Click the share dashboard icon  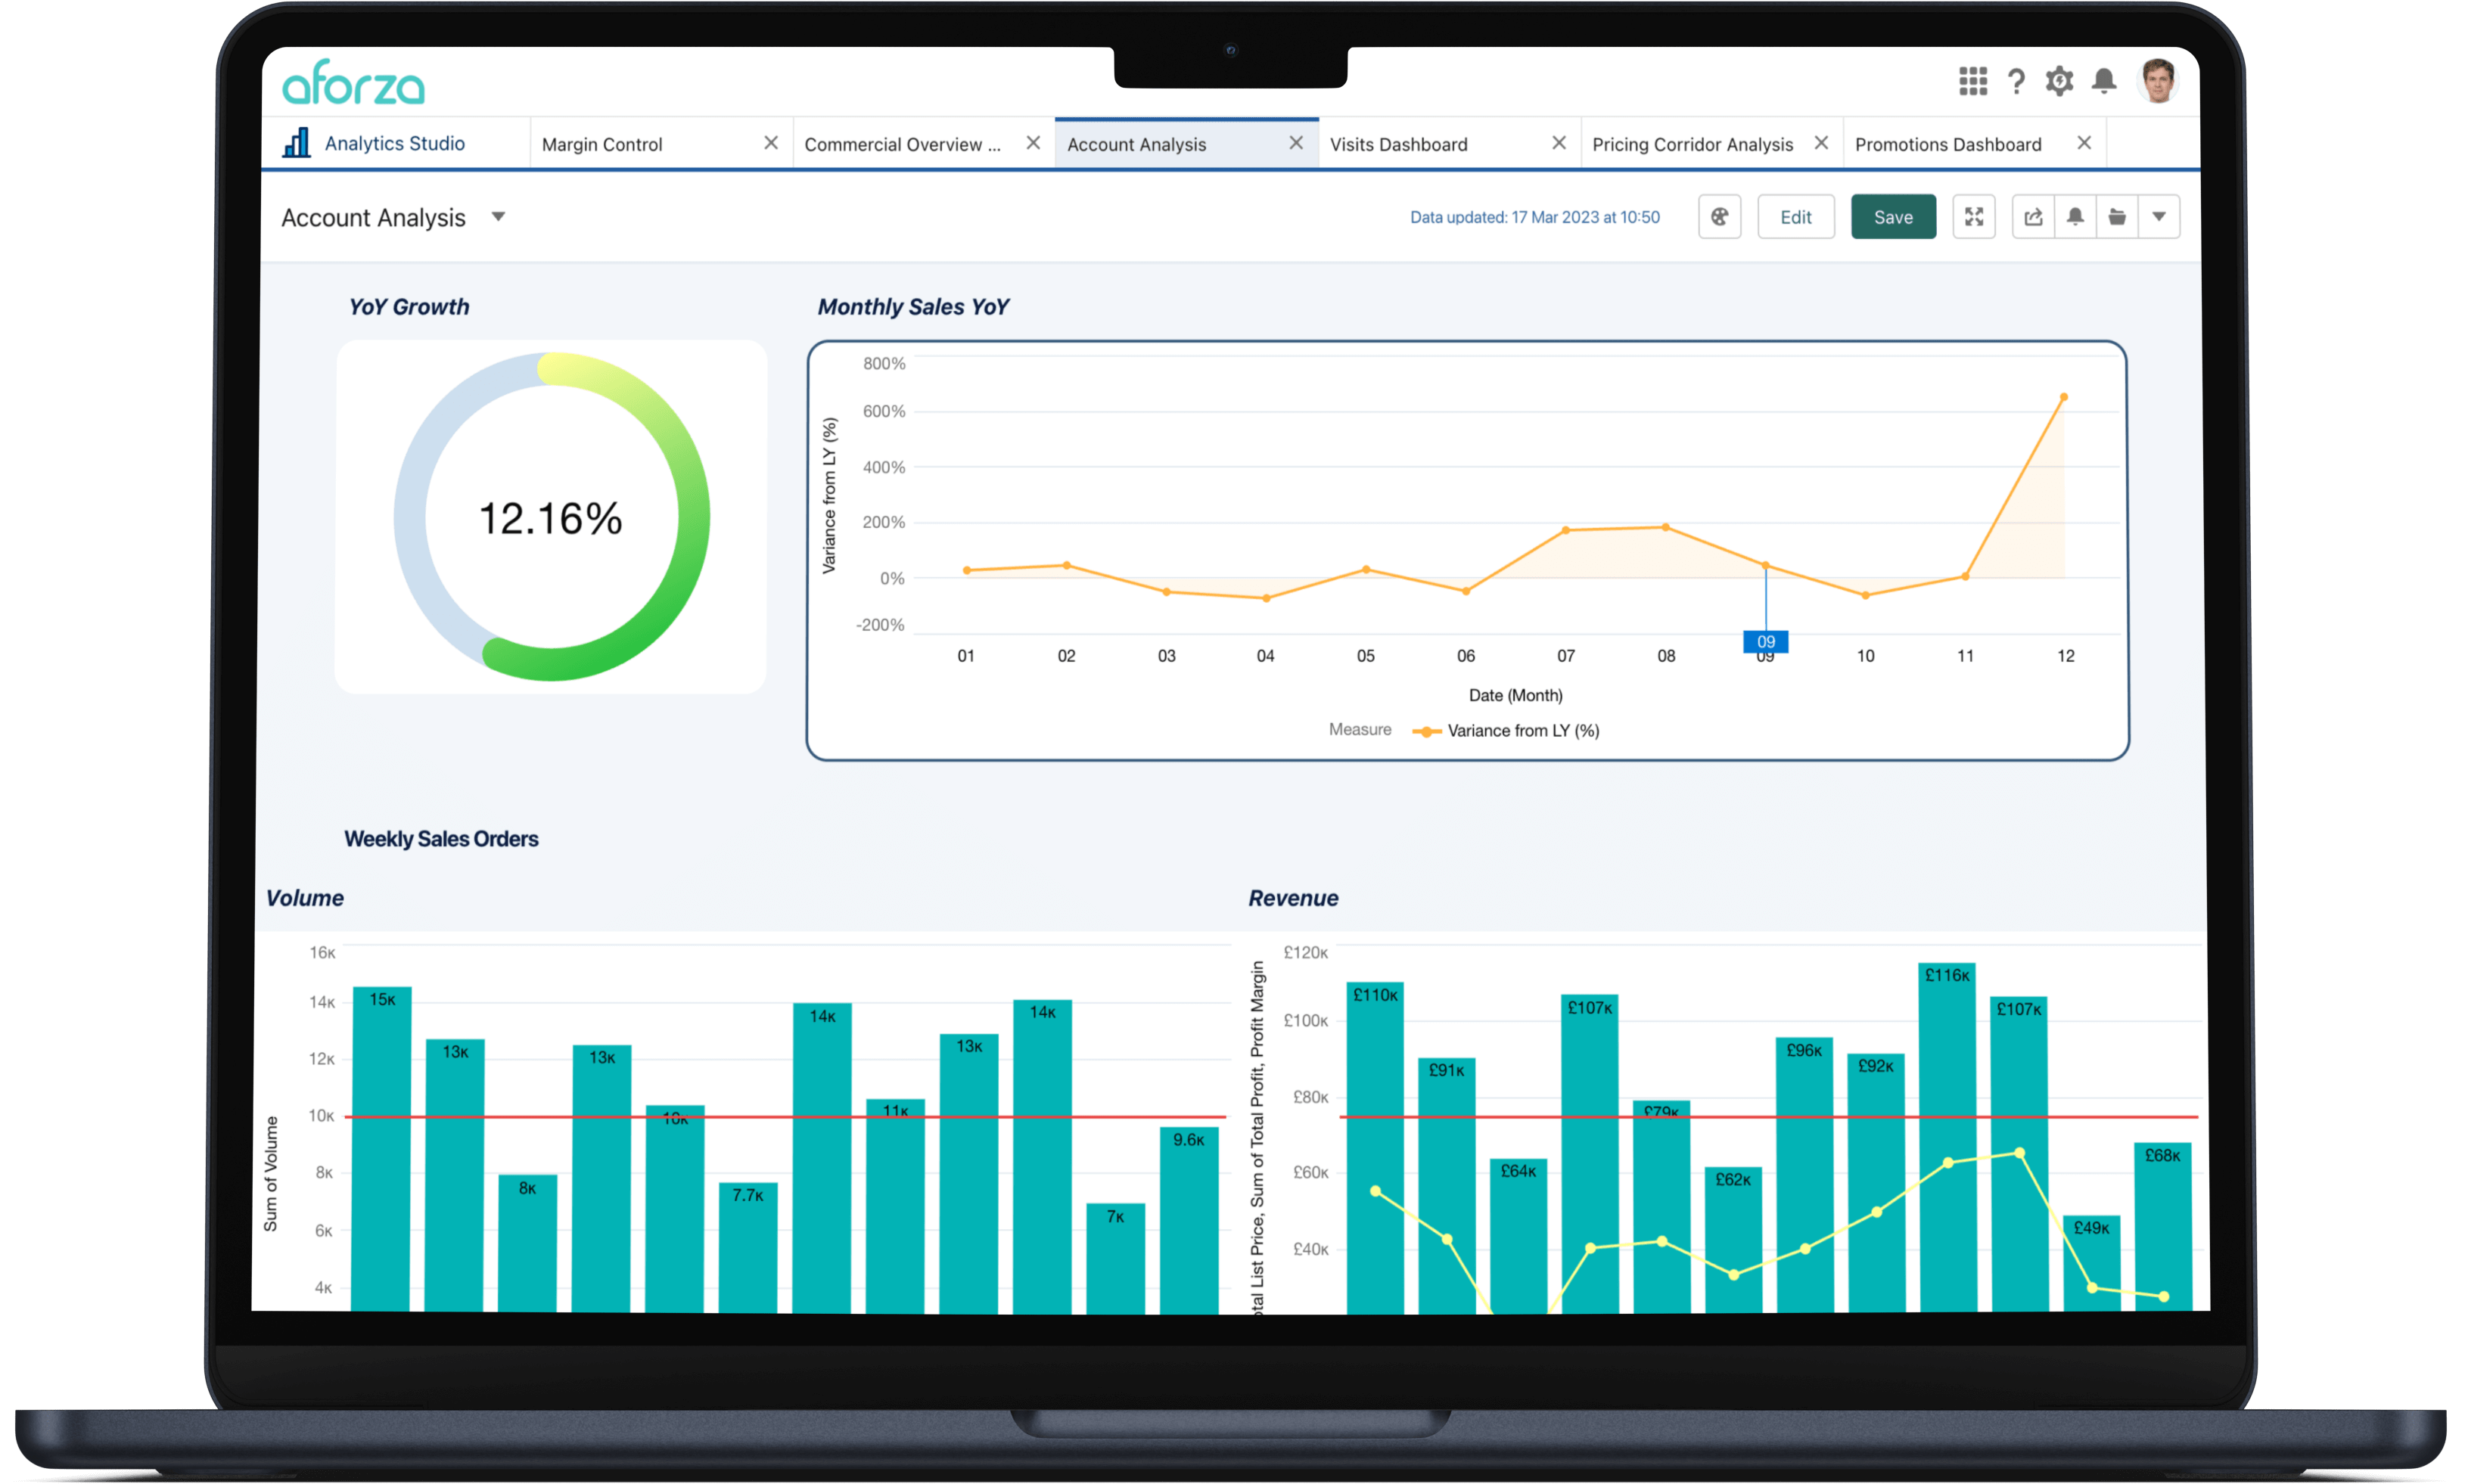[x=2033, y=217]
